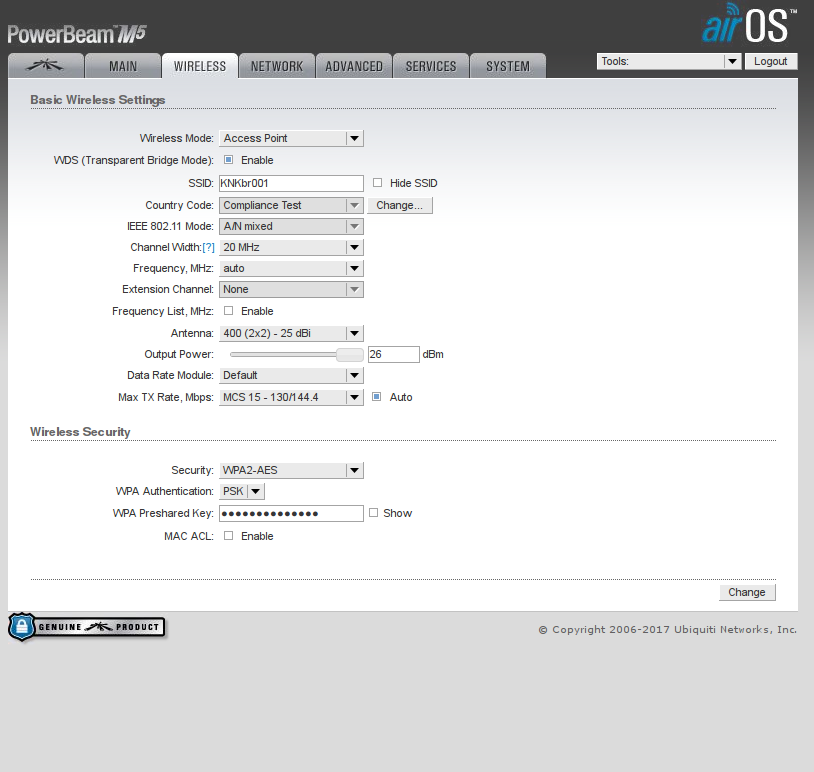The image size is (814, 772).
Task: Click the Logout button
Action: (x=771, y=61)
